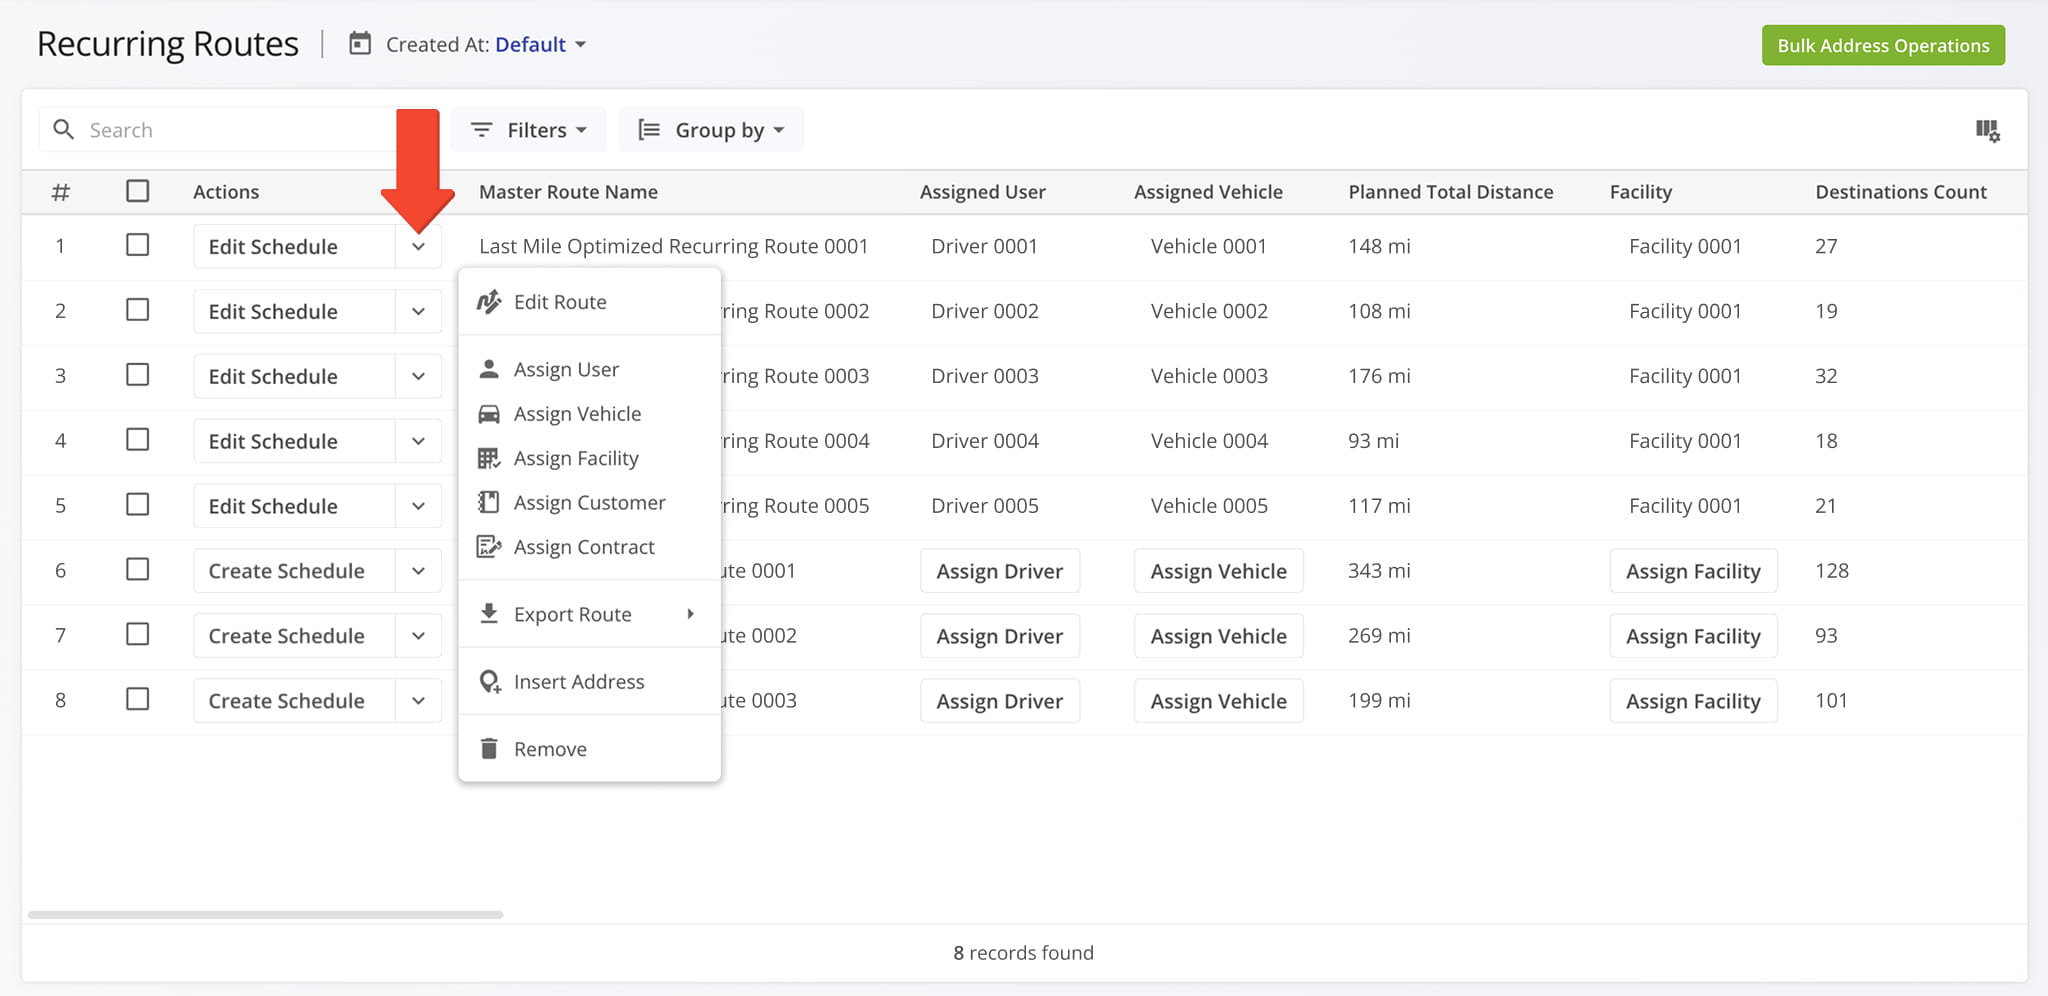Collapse the actions chevron in row 1
Image resolution: width=2048 pixels, height=996 pixels.
418,246
